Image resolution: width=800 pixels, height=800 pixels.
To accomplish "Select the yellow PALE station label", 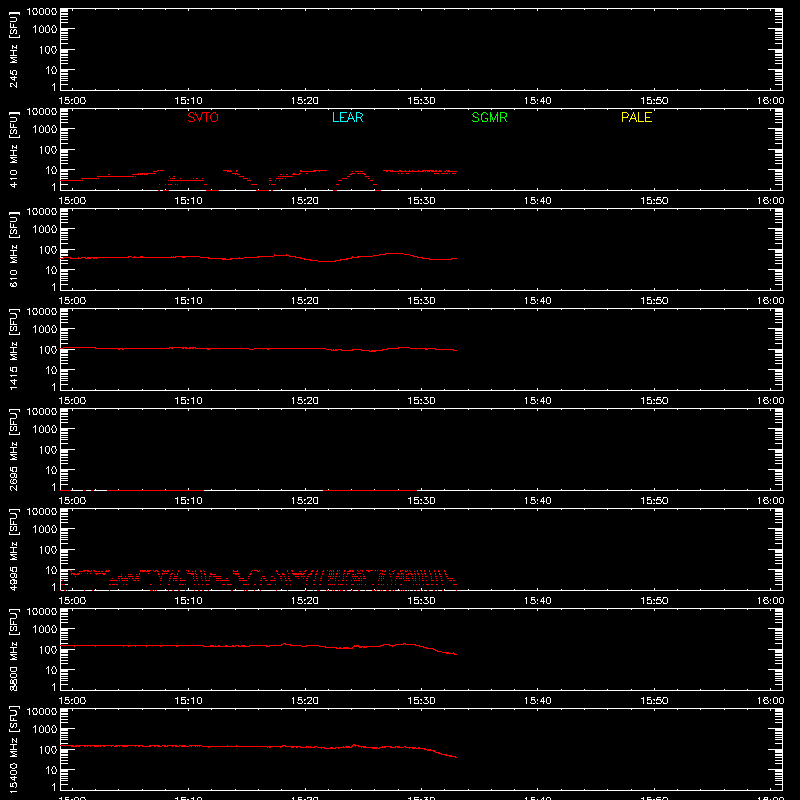I will (636, 117).
